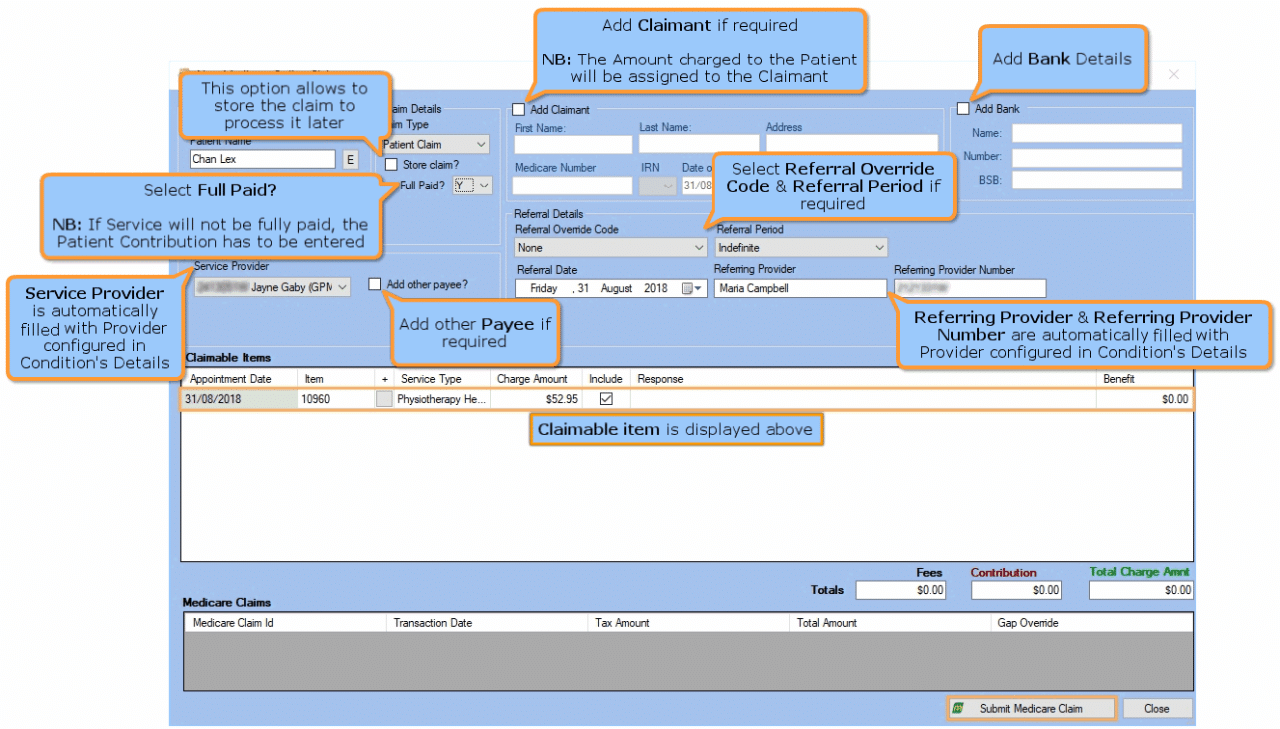Click the Total Charge Amnt field
This screenshot has height=729, width=1280.
click(x=1141, y=590)
